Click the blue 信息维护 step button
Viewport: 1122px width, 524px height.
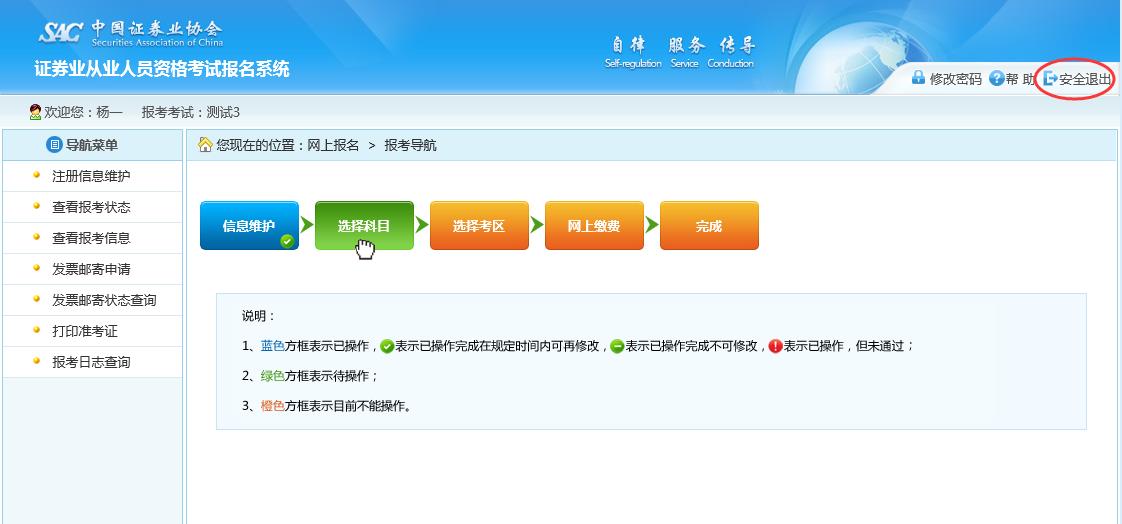248,226
